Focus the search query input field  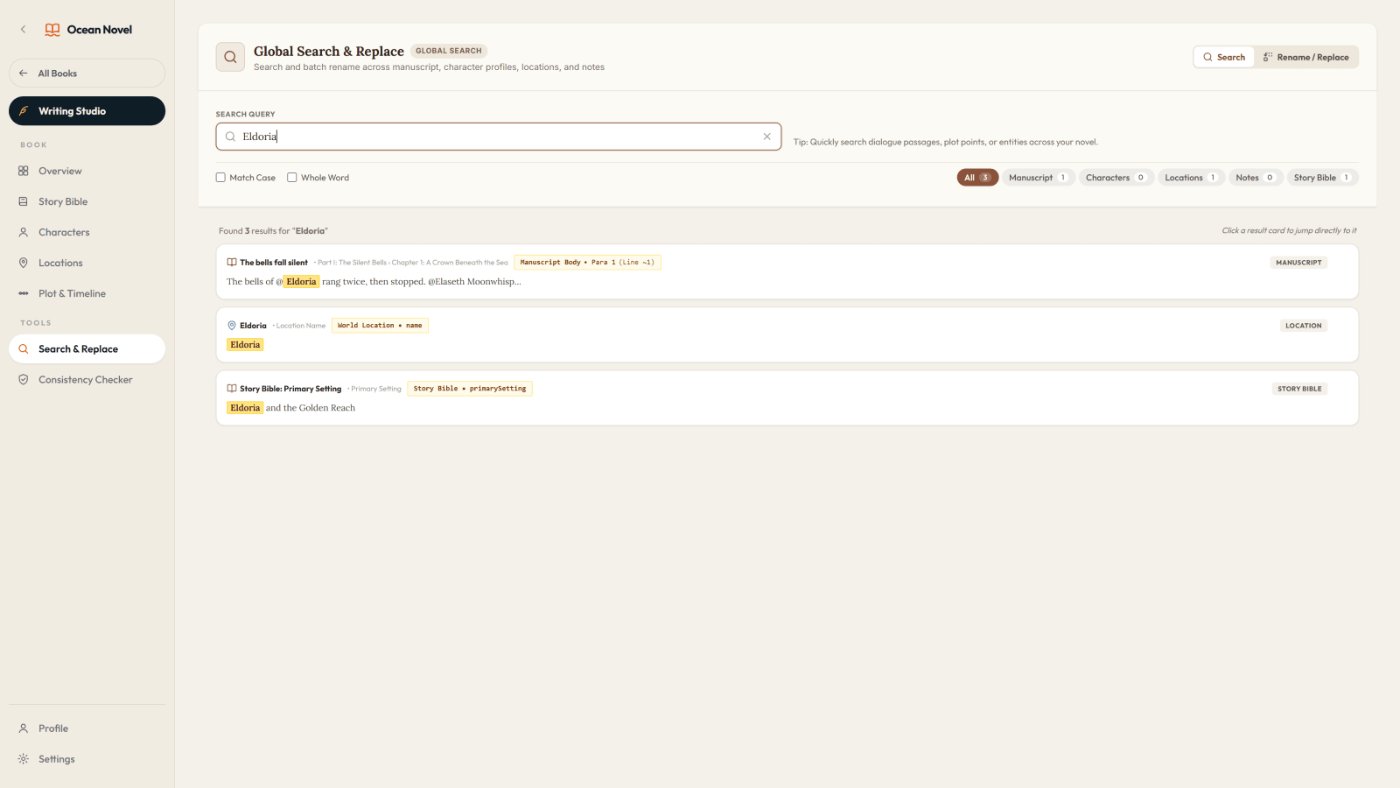(498, 137)
